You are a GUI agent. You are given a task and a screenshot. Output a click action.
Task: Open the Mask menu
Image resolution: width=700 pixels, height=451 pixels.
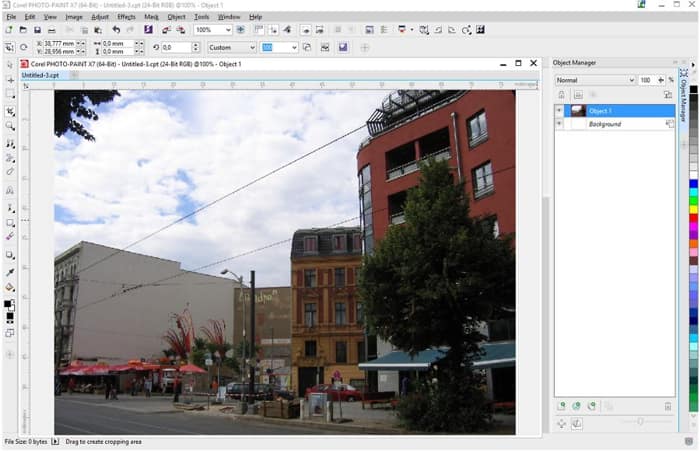point(151,17)
